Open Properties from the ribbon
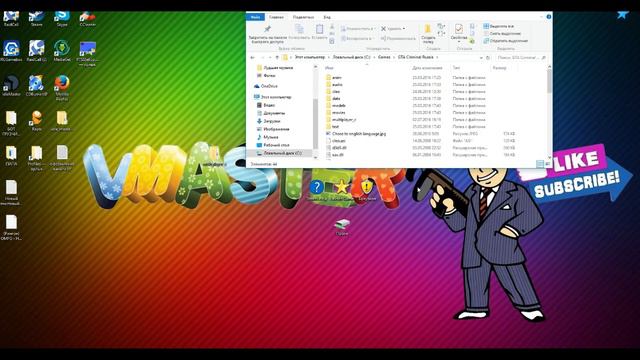640x360 pixels. 459,33
